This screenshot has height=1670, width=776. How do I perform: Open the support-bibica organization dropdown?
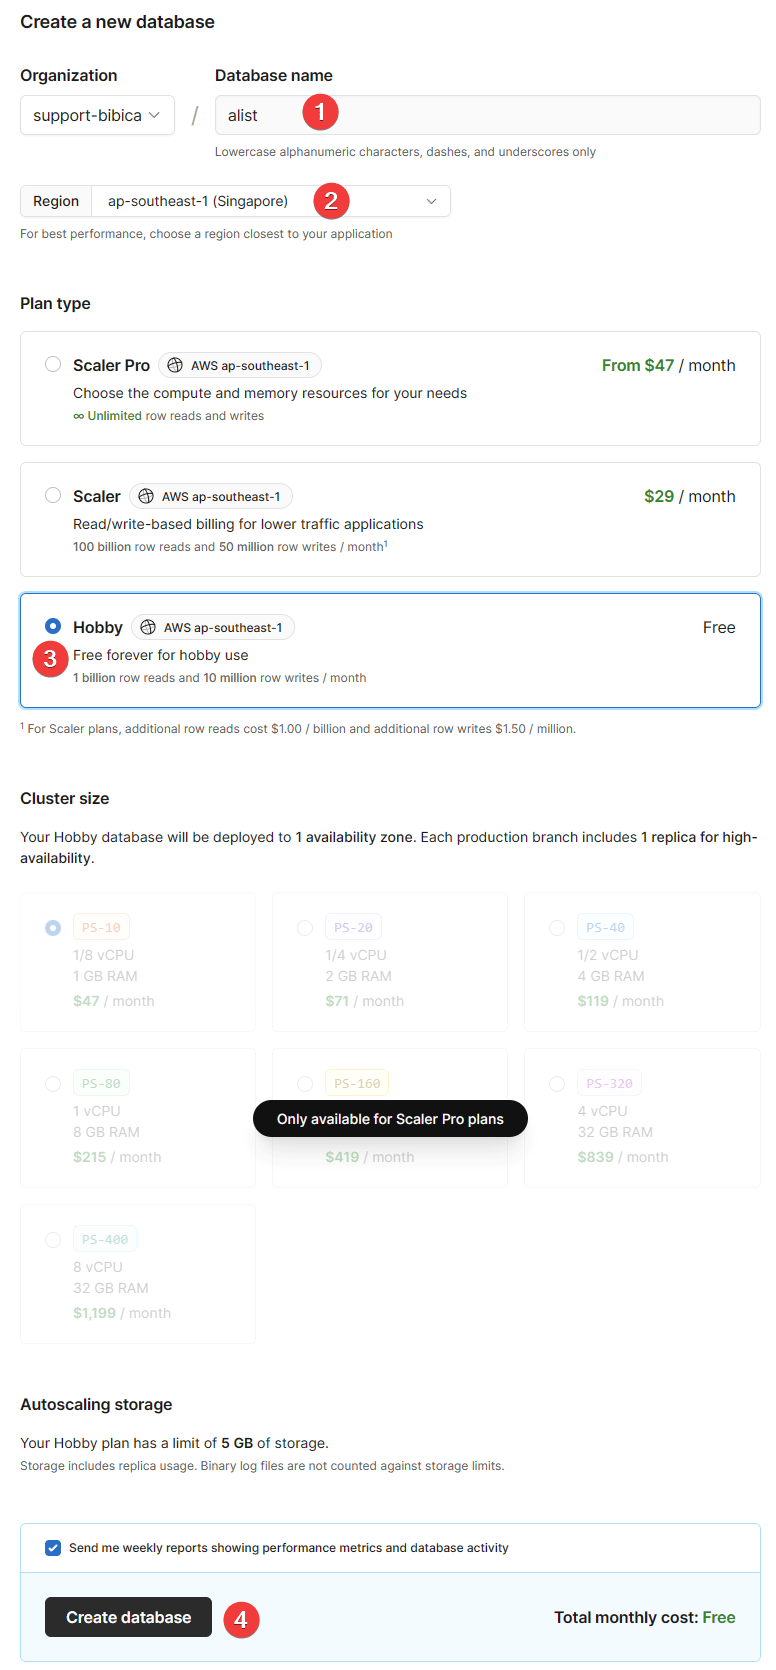tap(97, 115)
